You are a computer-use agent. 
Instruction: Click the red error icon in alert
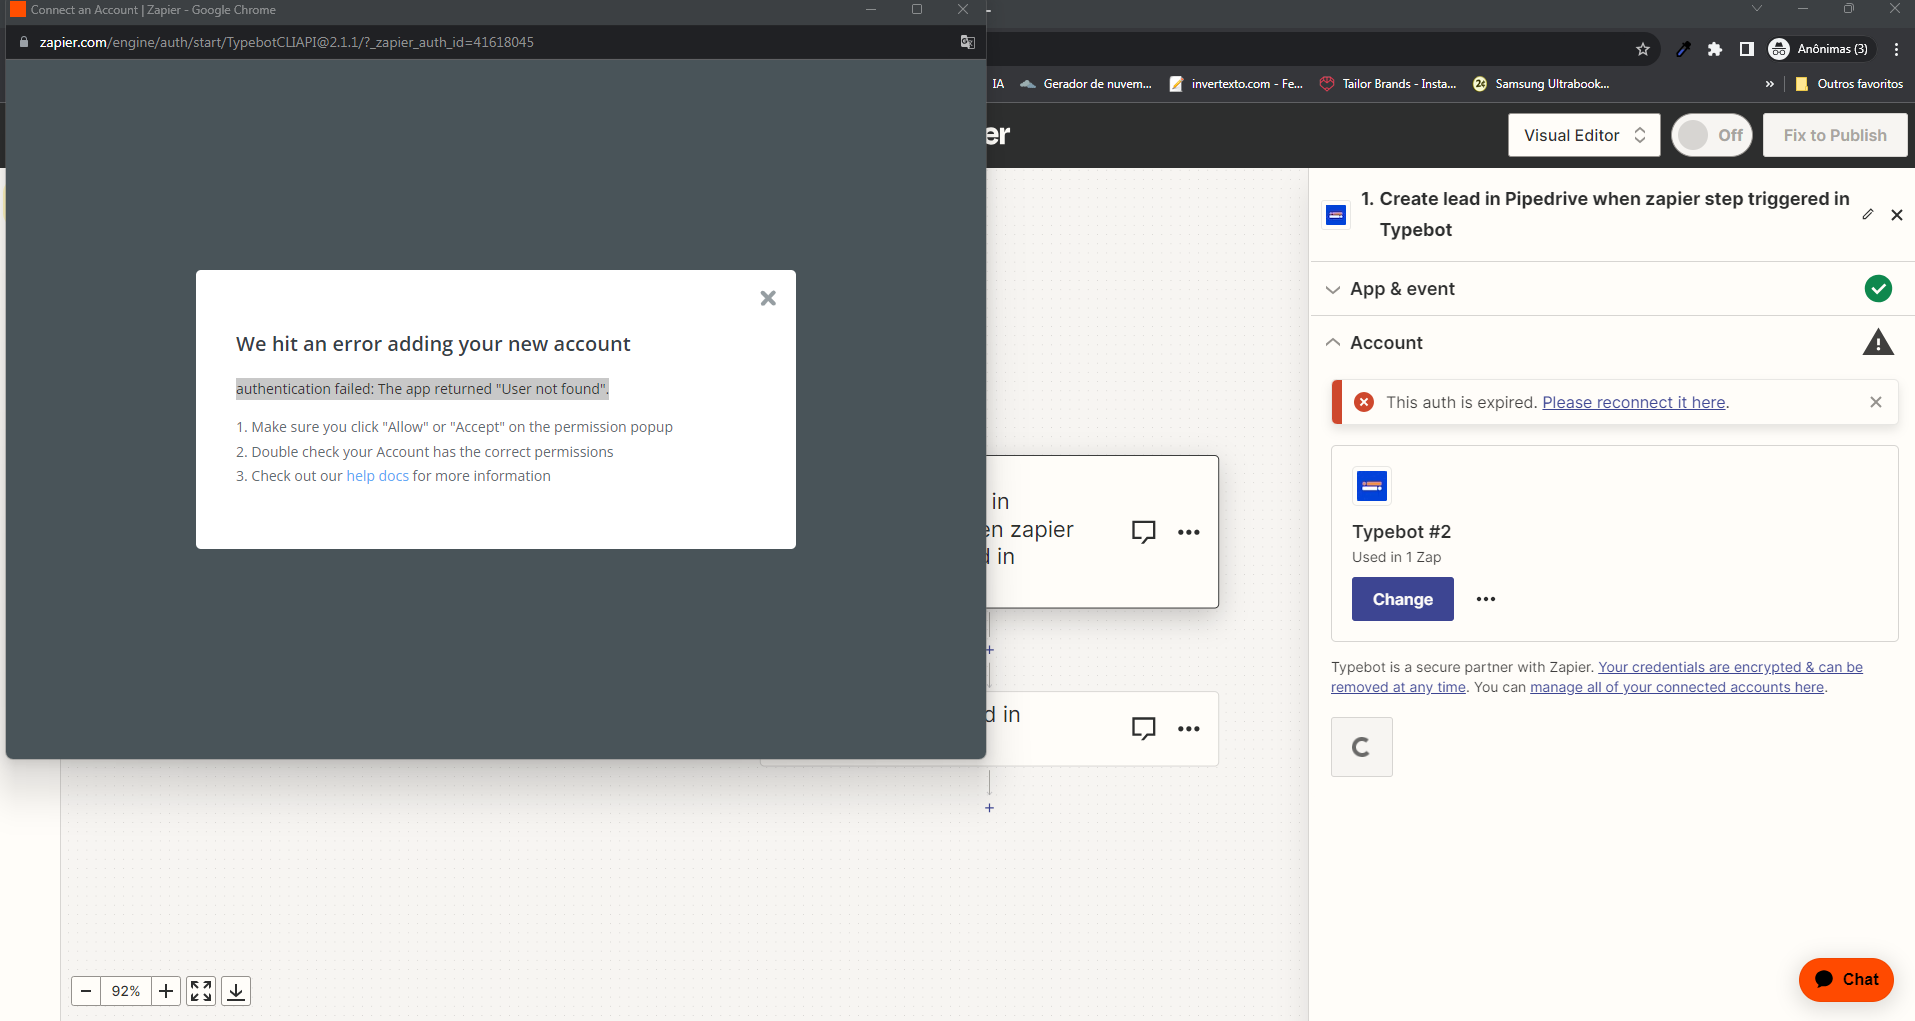click(1364, 402)
